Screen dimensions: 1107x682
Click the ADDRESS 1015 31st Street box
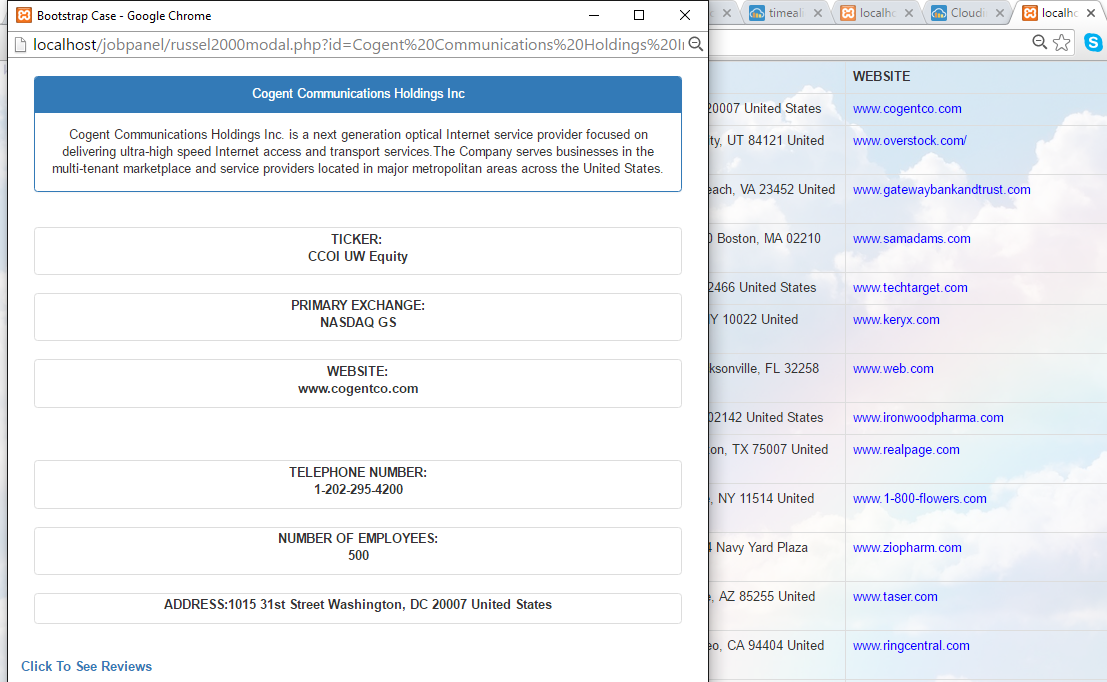(358, 609)
